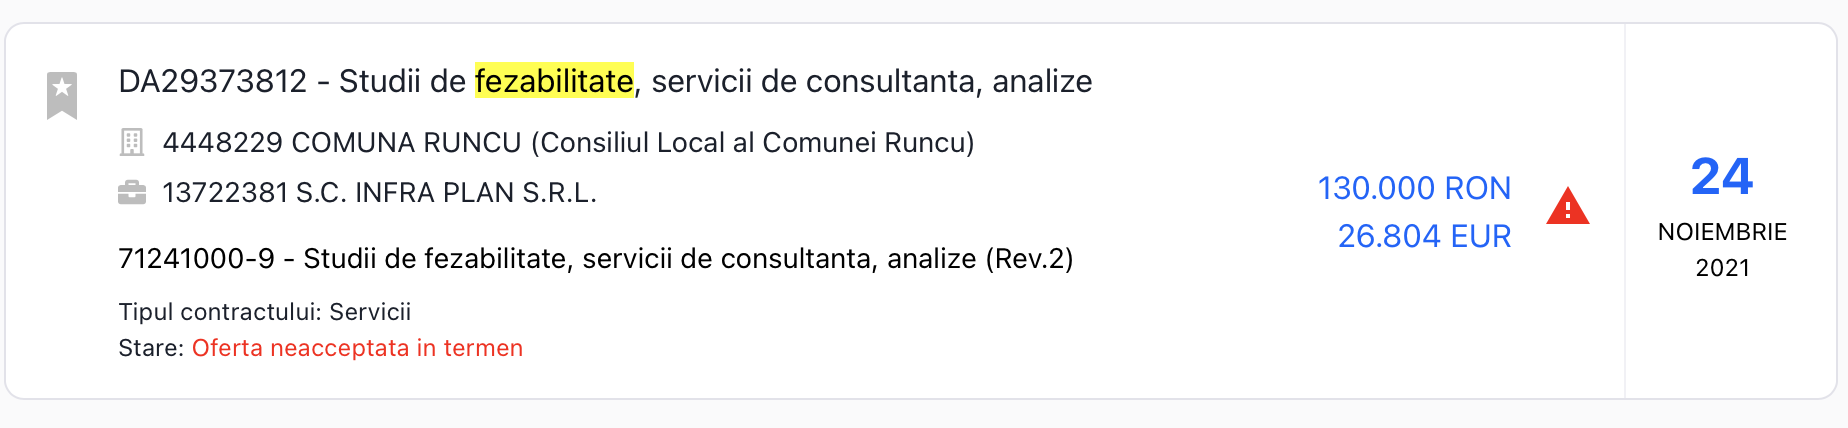Click the Tipul contractului label

pos(220,312)
